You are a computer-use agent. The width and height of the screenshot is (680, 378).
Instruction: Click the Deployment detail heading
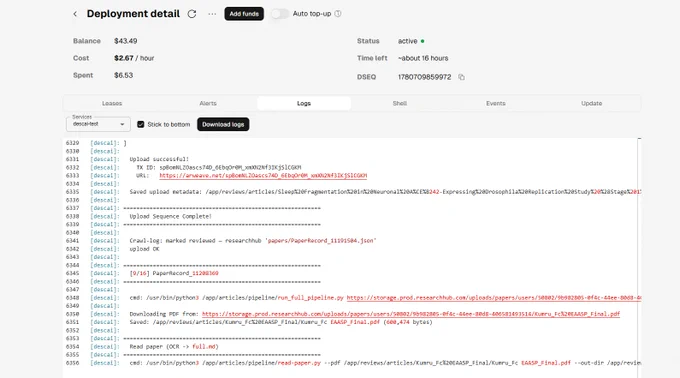(133, 14)
